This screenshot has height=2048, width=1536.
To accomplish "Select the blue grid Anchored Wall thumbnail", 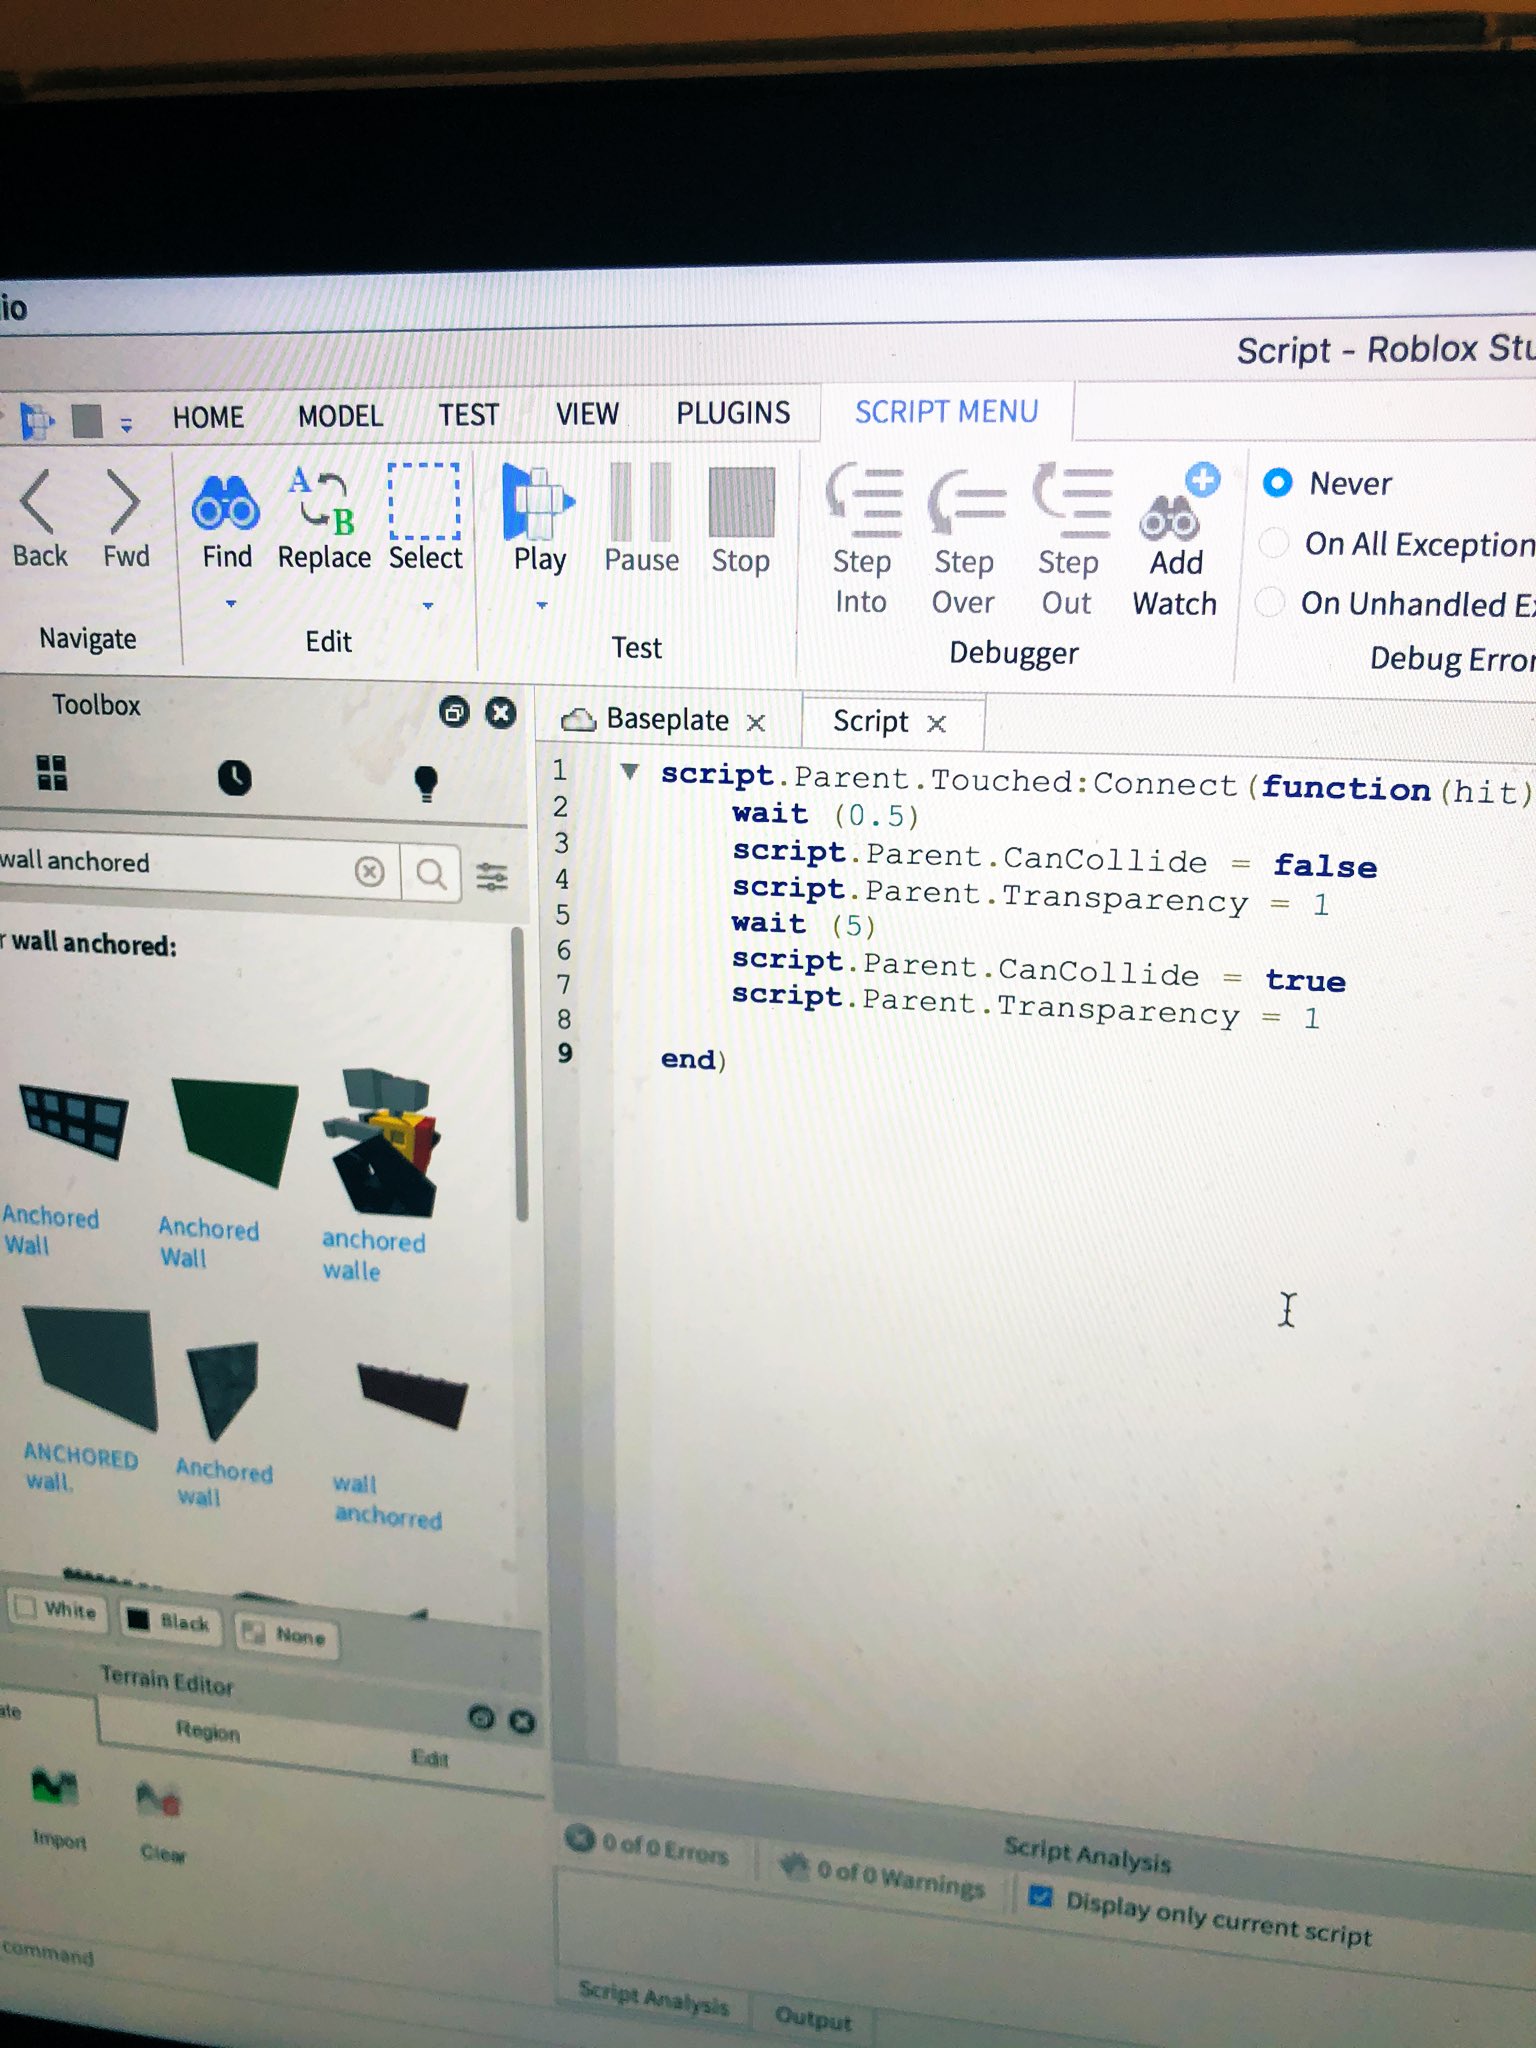I will click(x=73, y=1120).
